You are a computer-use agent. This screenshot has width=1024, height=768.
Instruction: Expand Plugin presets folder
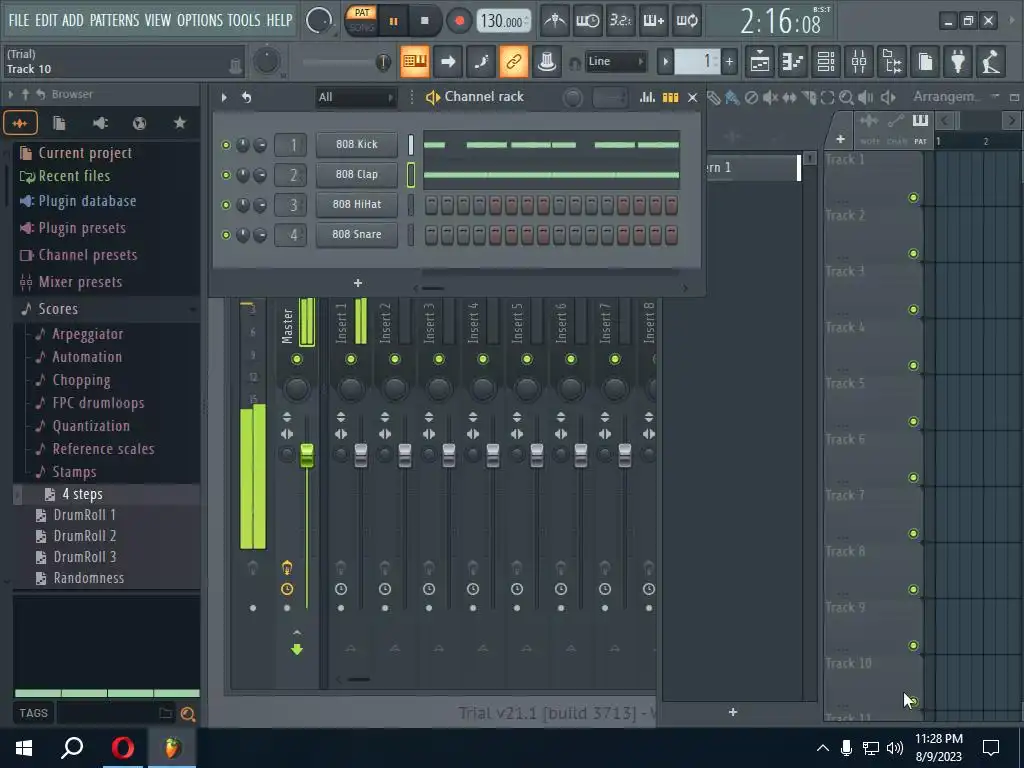pyautogui.click(x=82, y=228)
